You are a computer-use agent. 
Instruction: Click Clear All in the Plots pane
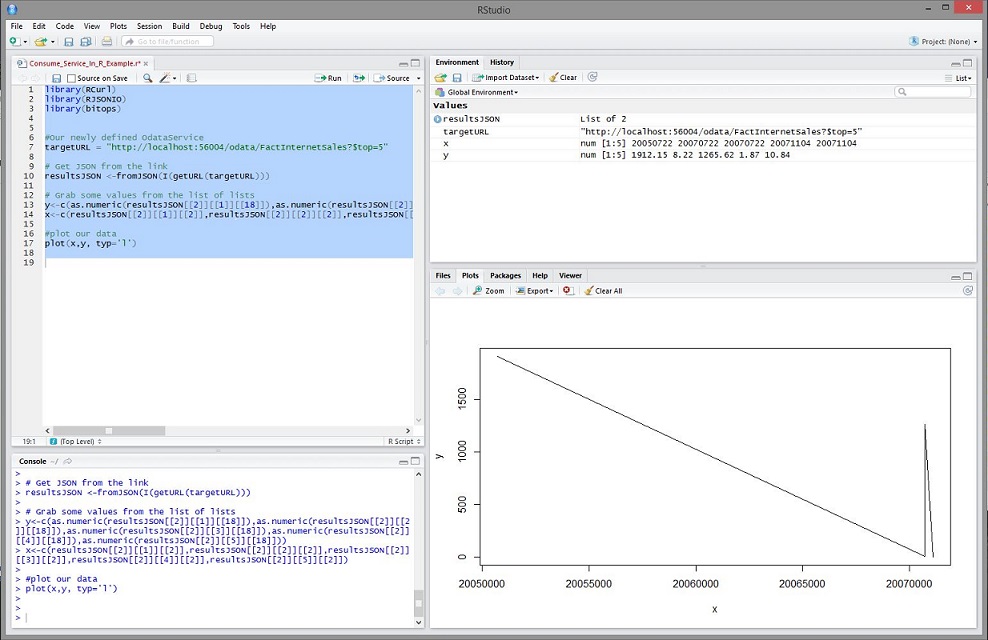603,291
